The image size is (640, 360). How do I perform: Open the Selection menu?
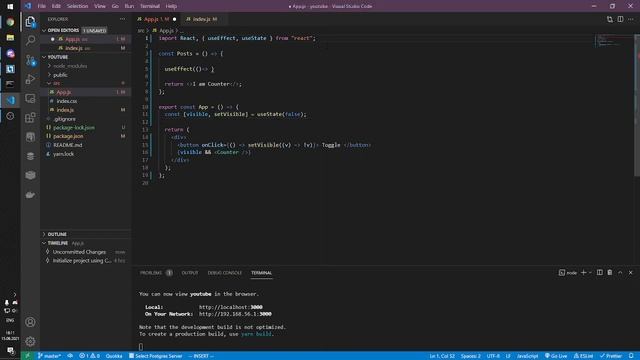[x=77, y=6]
